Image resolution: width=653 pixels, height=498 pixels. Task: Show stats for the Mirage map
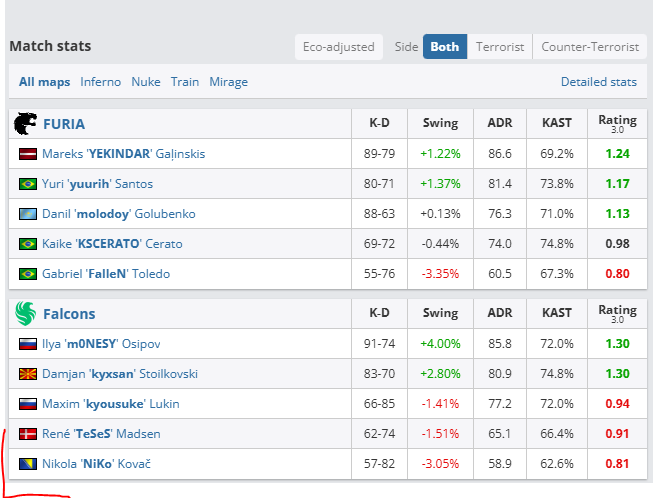[228, 82]
